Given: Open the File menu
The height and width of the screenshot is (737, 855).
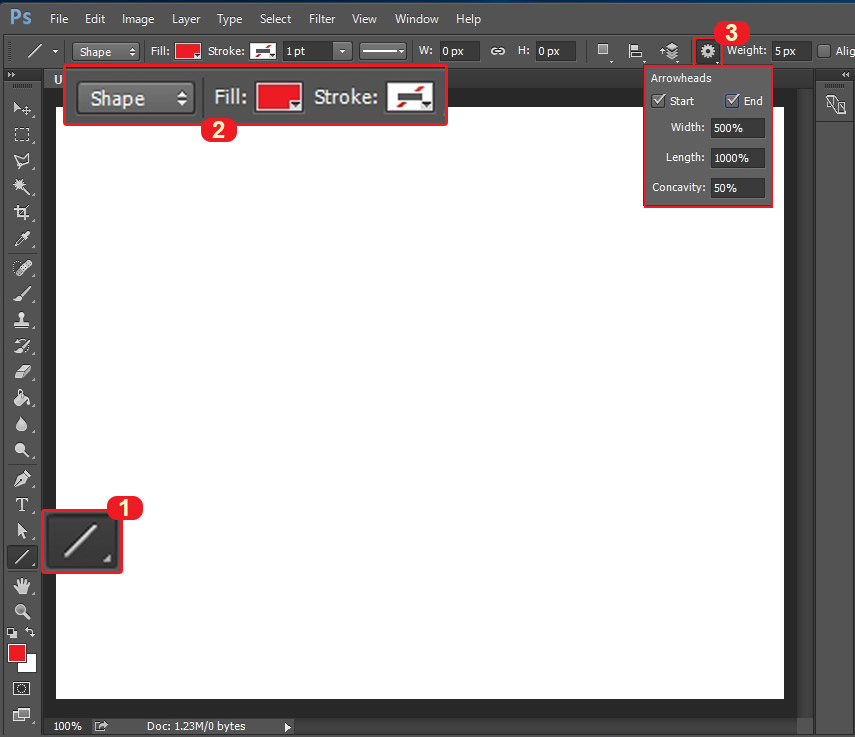Looking at the screenshot, I should pyautogui.click(x=59, y=19).
